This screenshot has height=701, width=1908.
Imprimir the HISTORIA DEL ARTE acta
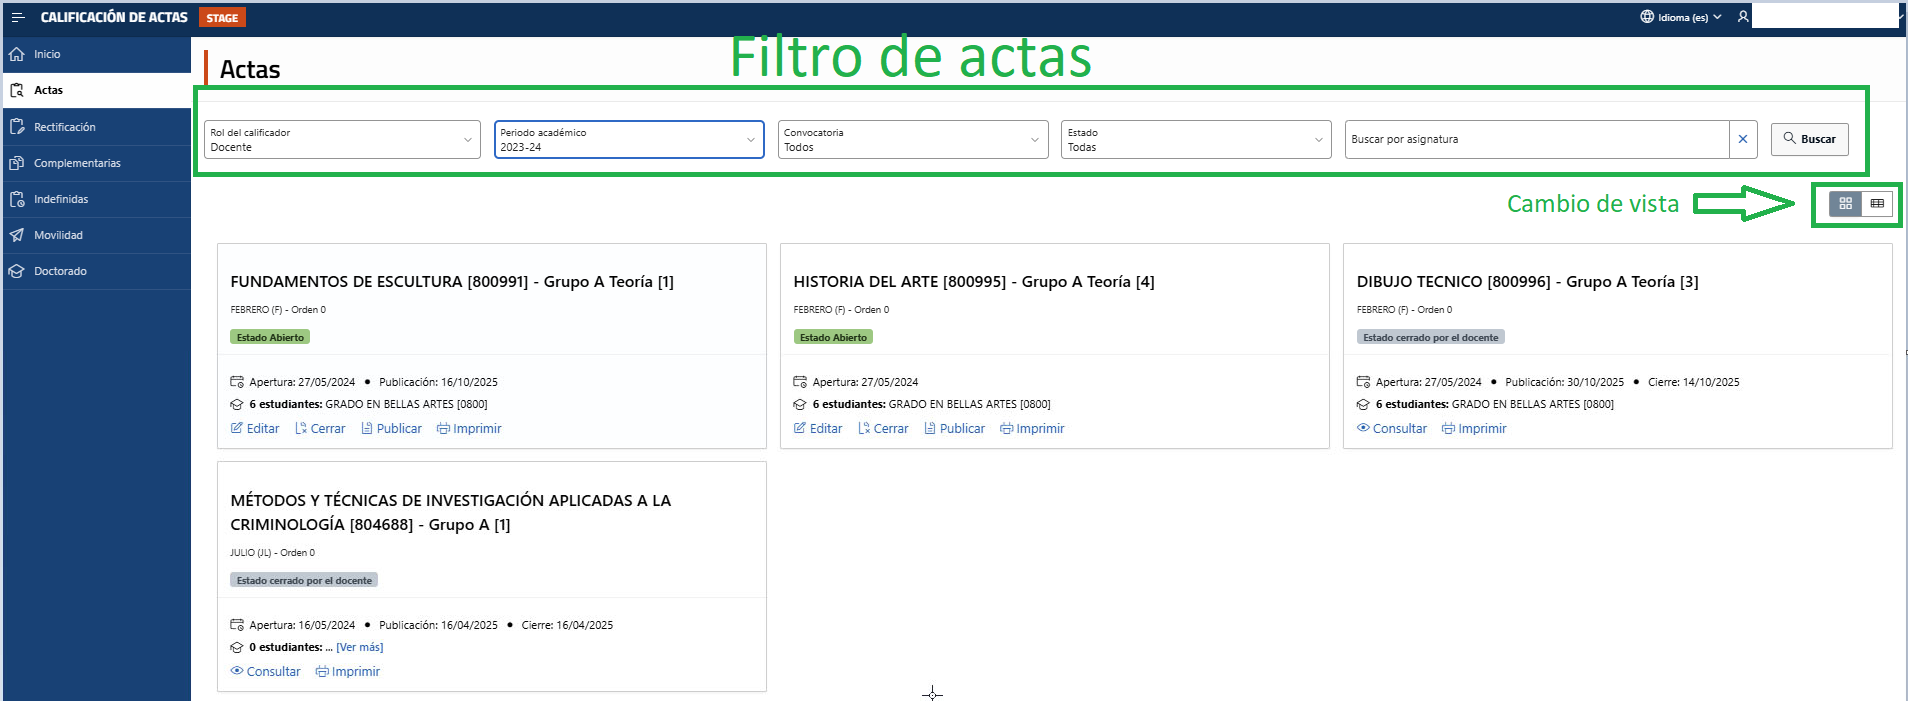tap(1032, 428)
